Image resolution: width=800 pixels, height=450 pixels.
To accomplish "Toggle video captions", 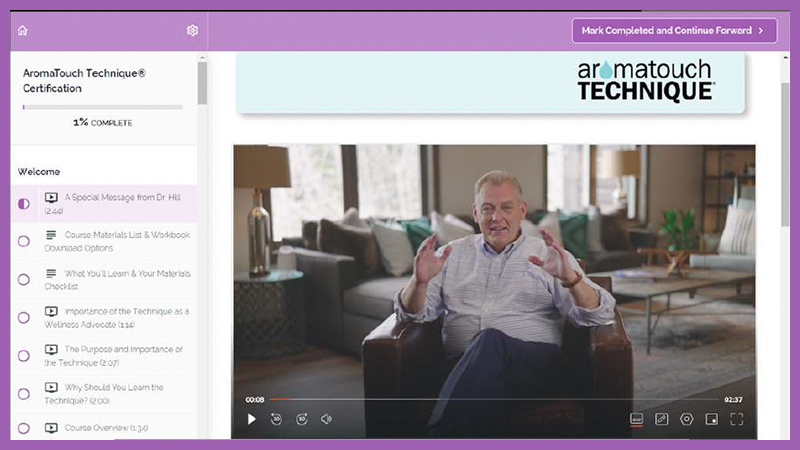I will point(636,419).
